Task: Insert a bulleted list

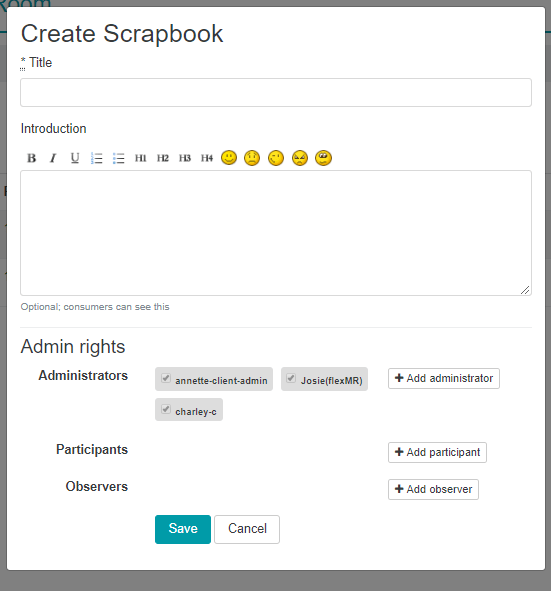Action: tap(119, 158)
